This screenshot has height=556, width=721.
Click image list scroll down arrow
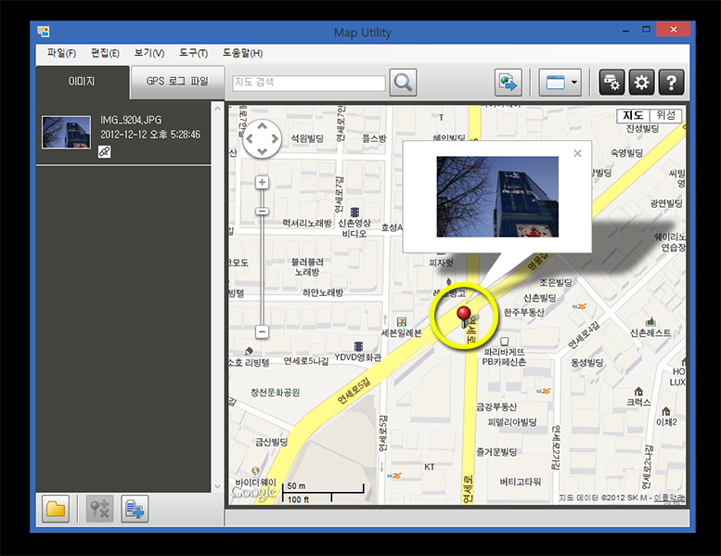coord(217,486)
